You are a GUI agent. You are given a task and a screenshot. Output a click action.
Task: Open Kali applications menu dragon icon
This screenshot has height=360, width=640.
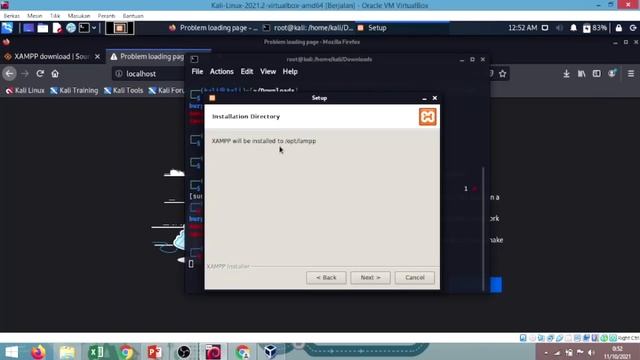click(x=7, y=28)
